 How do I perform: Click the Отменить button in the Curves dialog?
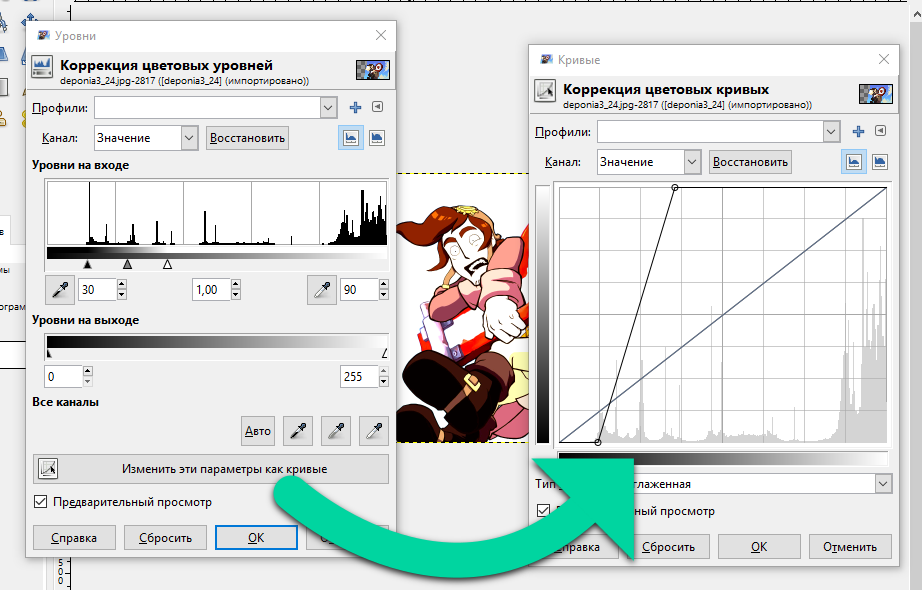click(849, 546)
